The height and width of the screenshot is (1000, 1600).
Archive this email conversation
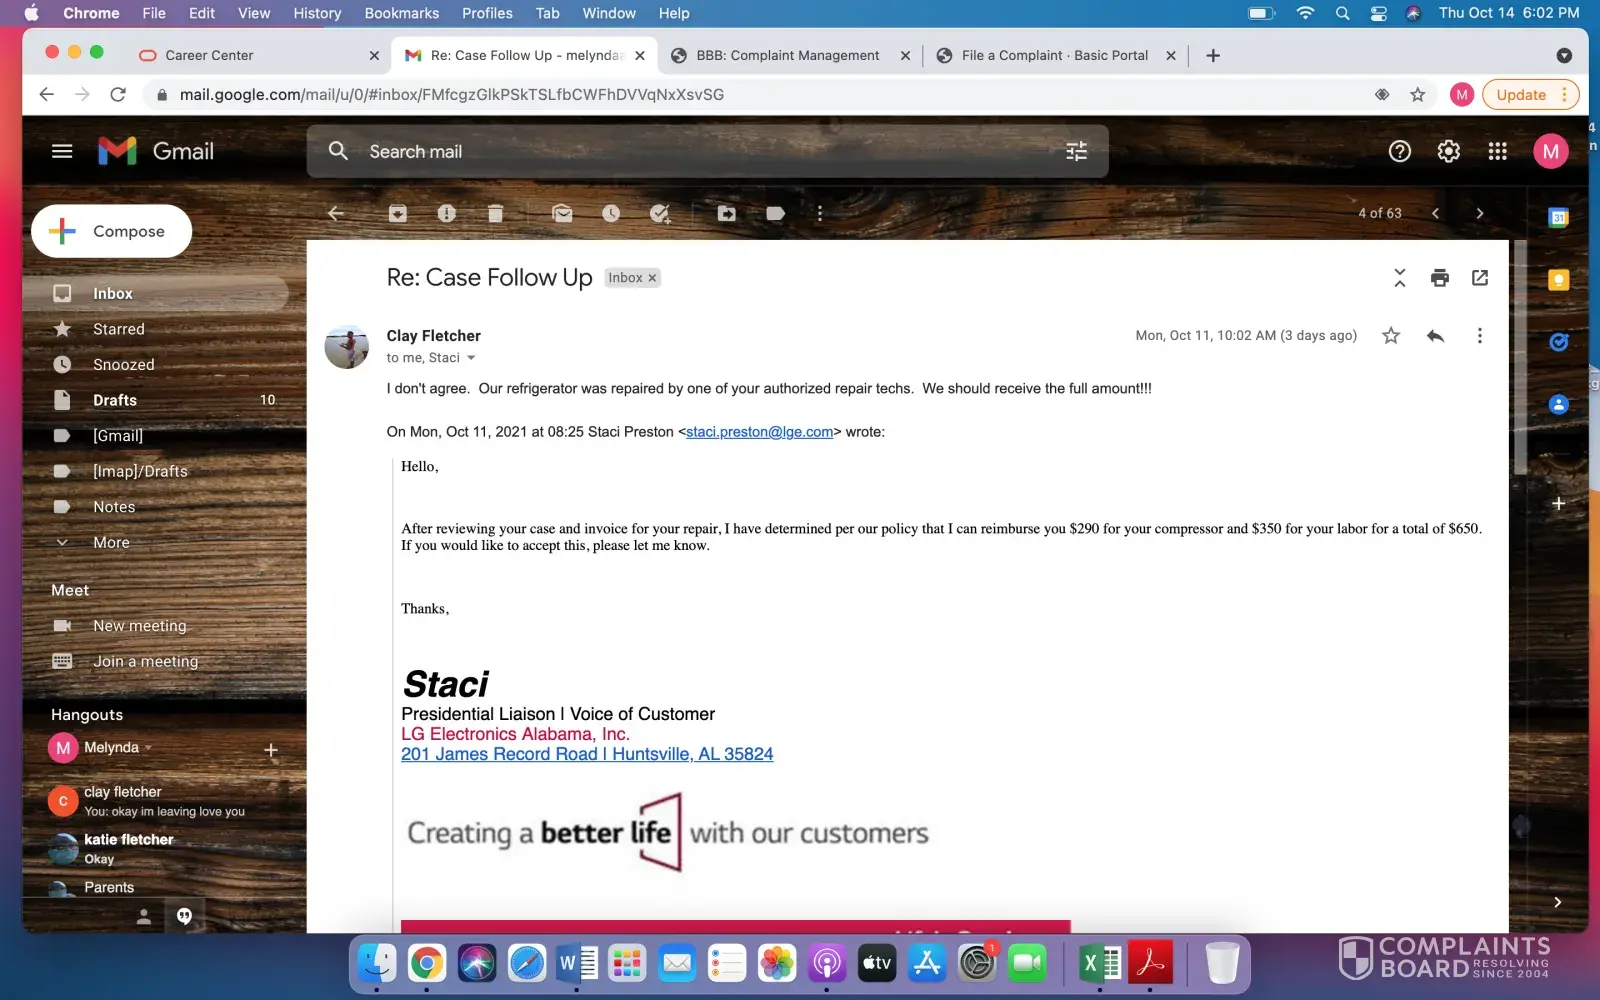pyautogui.click(x=398, y=213)
